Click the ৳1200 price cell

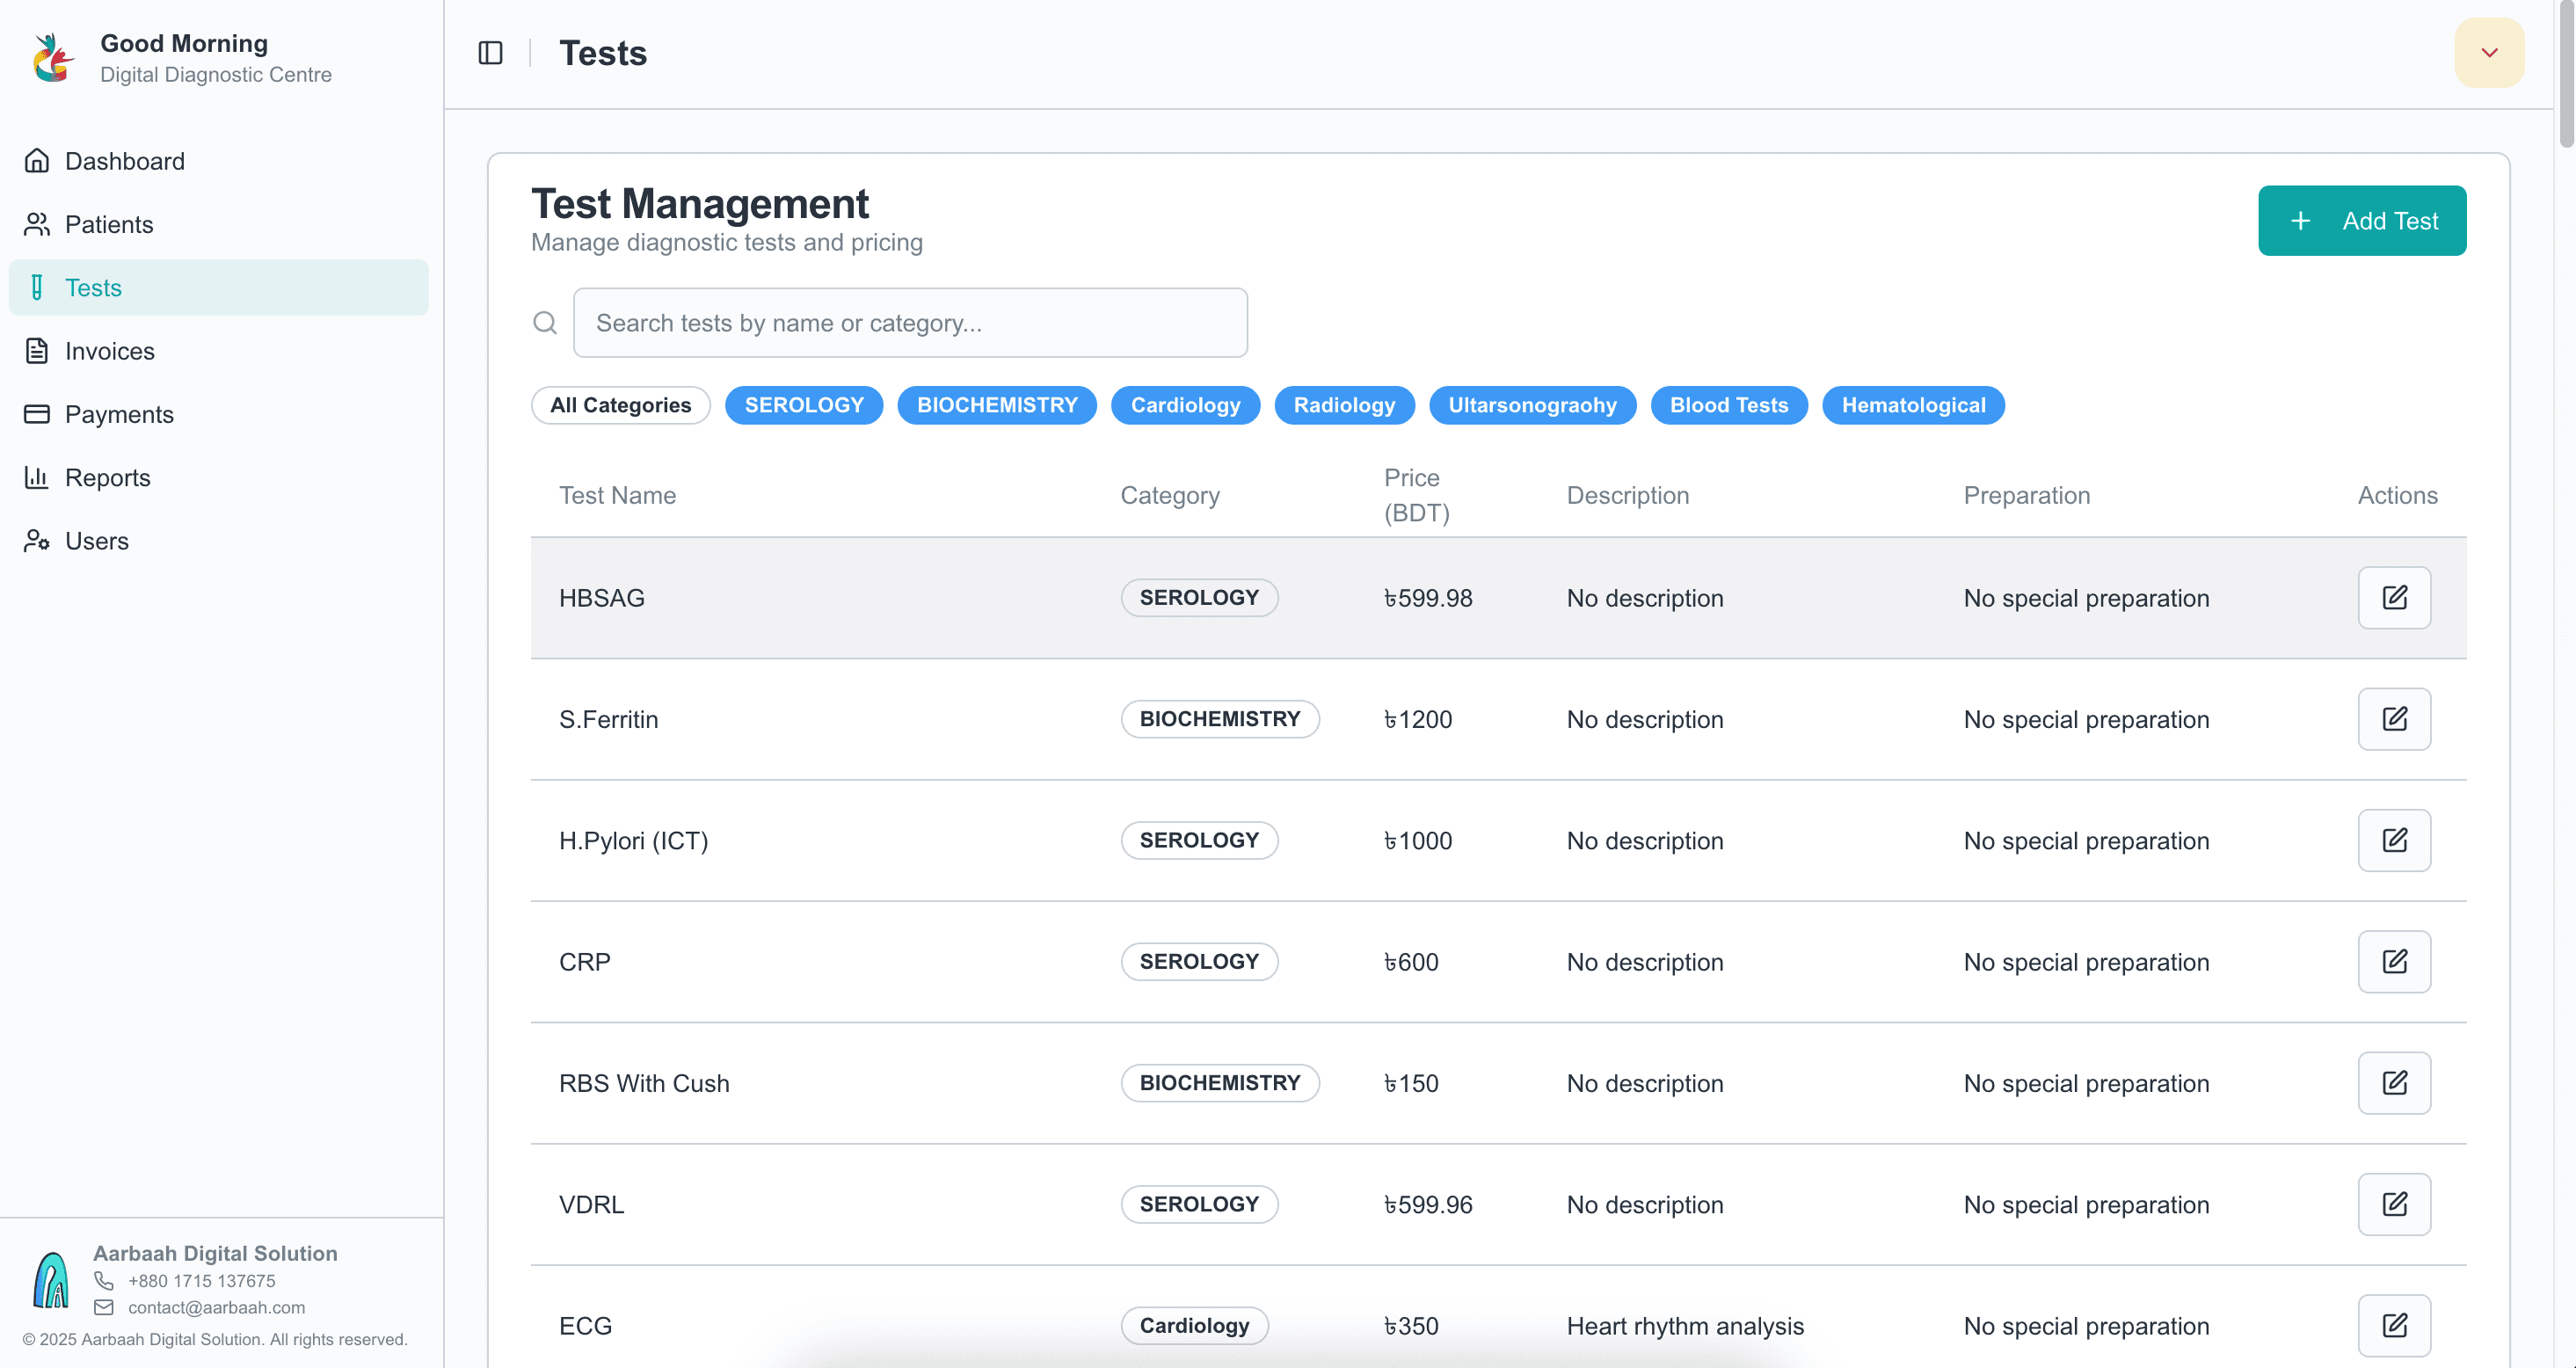click(x=1417, y=719)
